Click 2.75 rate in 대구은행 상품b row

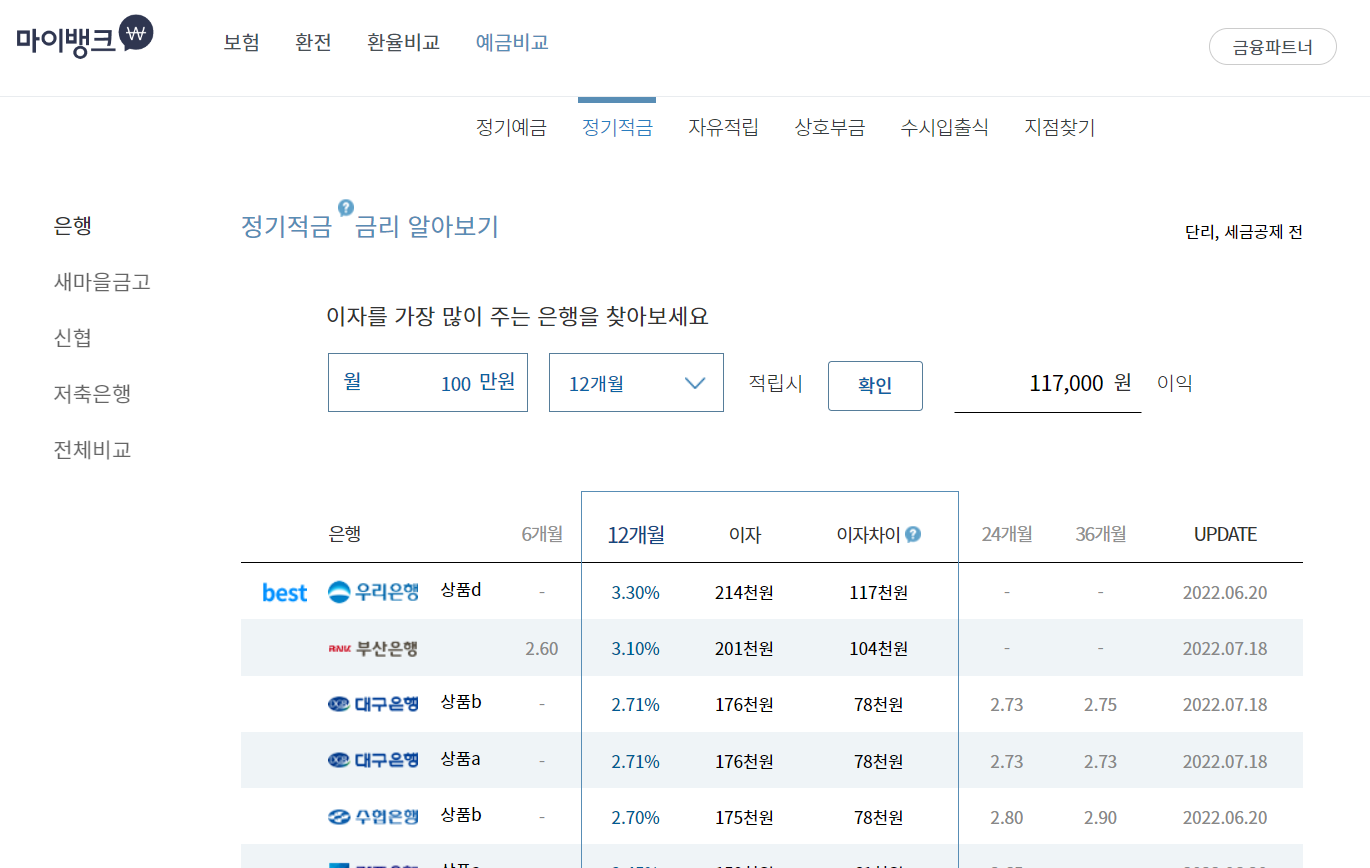click(1100, 705)
